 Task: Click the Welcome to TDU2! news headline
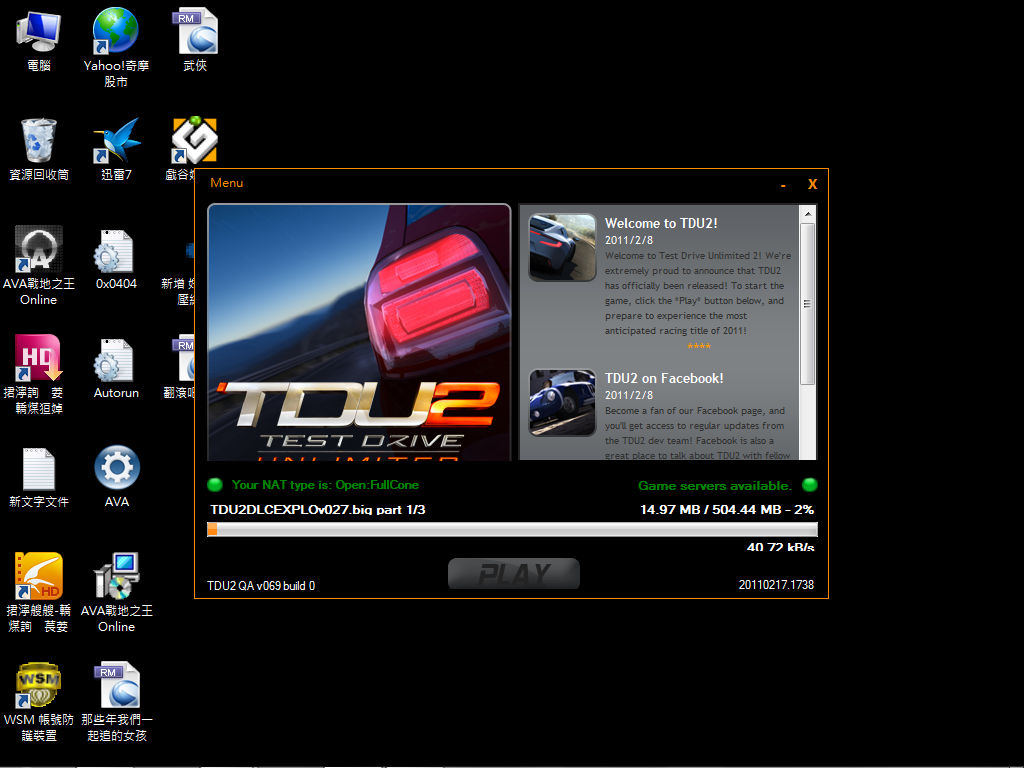tap(661, 223)
